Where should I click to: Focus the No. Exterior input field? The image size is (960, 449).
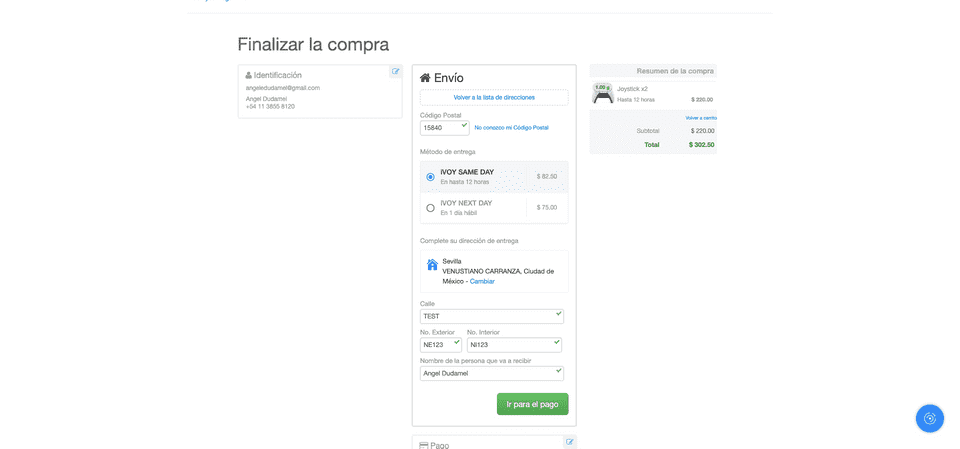pos(441,345)
